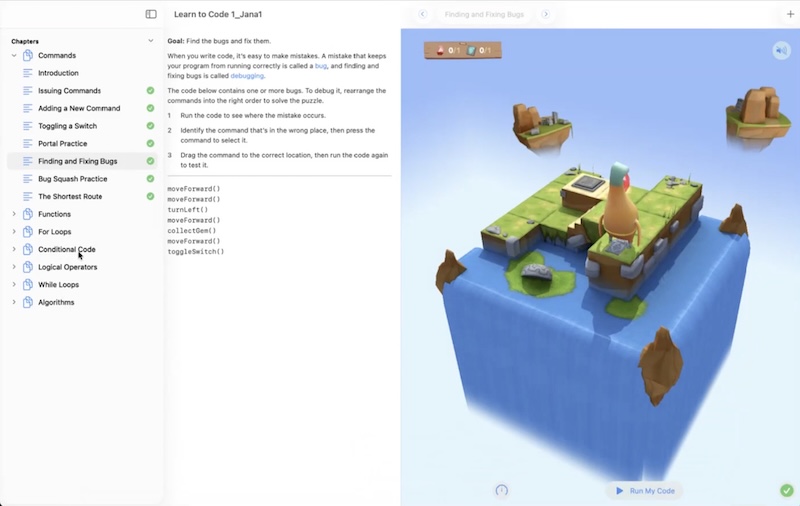Go to next page arrow
The image size is (800, 506).
point(546,14)
